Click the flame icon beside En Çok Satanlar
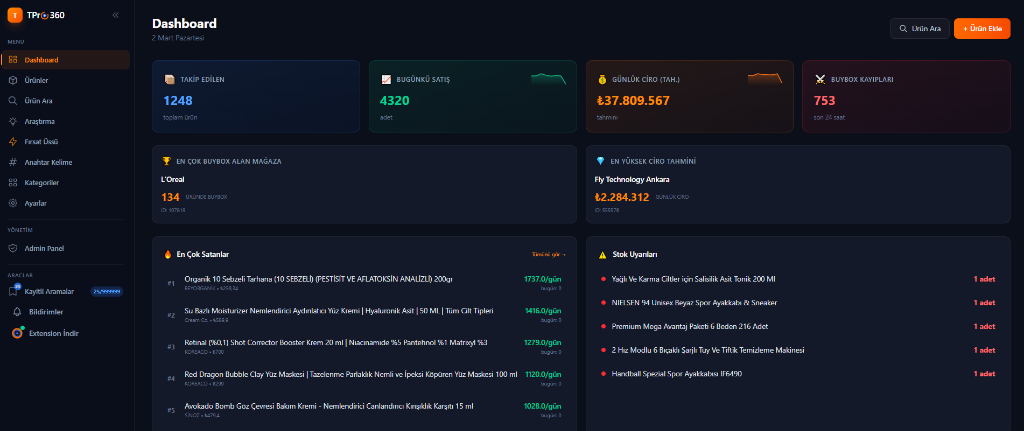The width and height of the screenshot is (1024, 431). point(168,254)
